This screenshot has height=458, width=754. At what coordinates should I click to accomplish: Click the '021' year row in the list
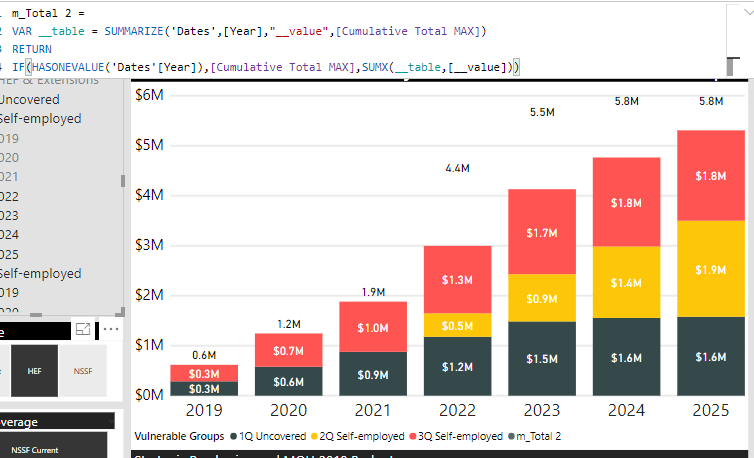[x=10, y=177]
